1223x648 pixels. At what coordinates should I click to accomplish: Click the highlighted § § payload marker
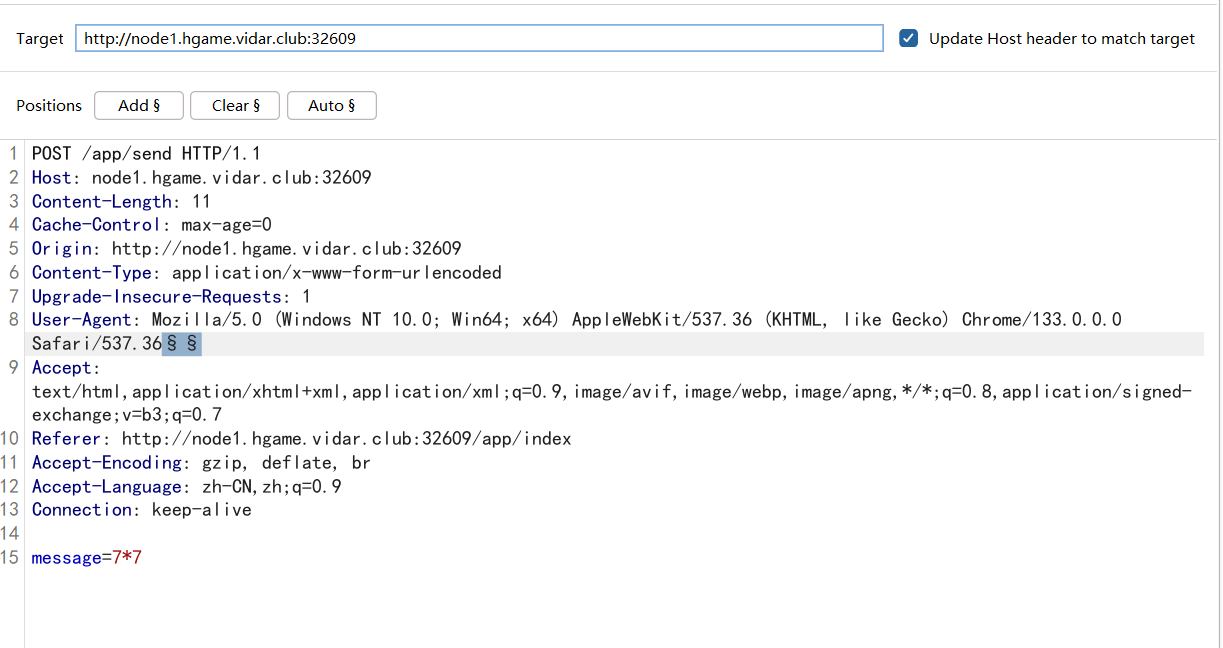[182, 344]
